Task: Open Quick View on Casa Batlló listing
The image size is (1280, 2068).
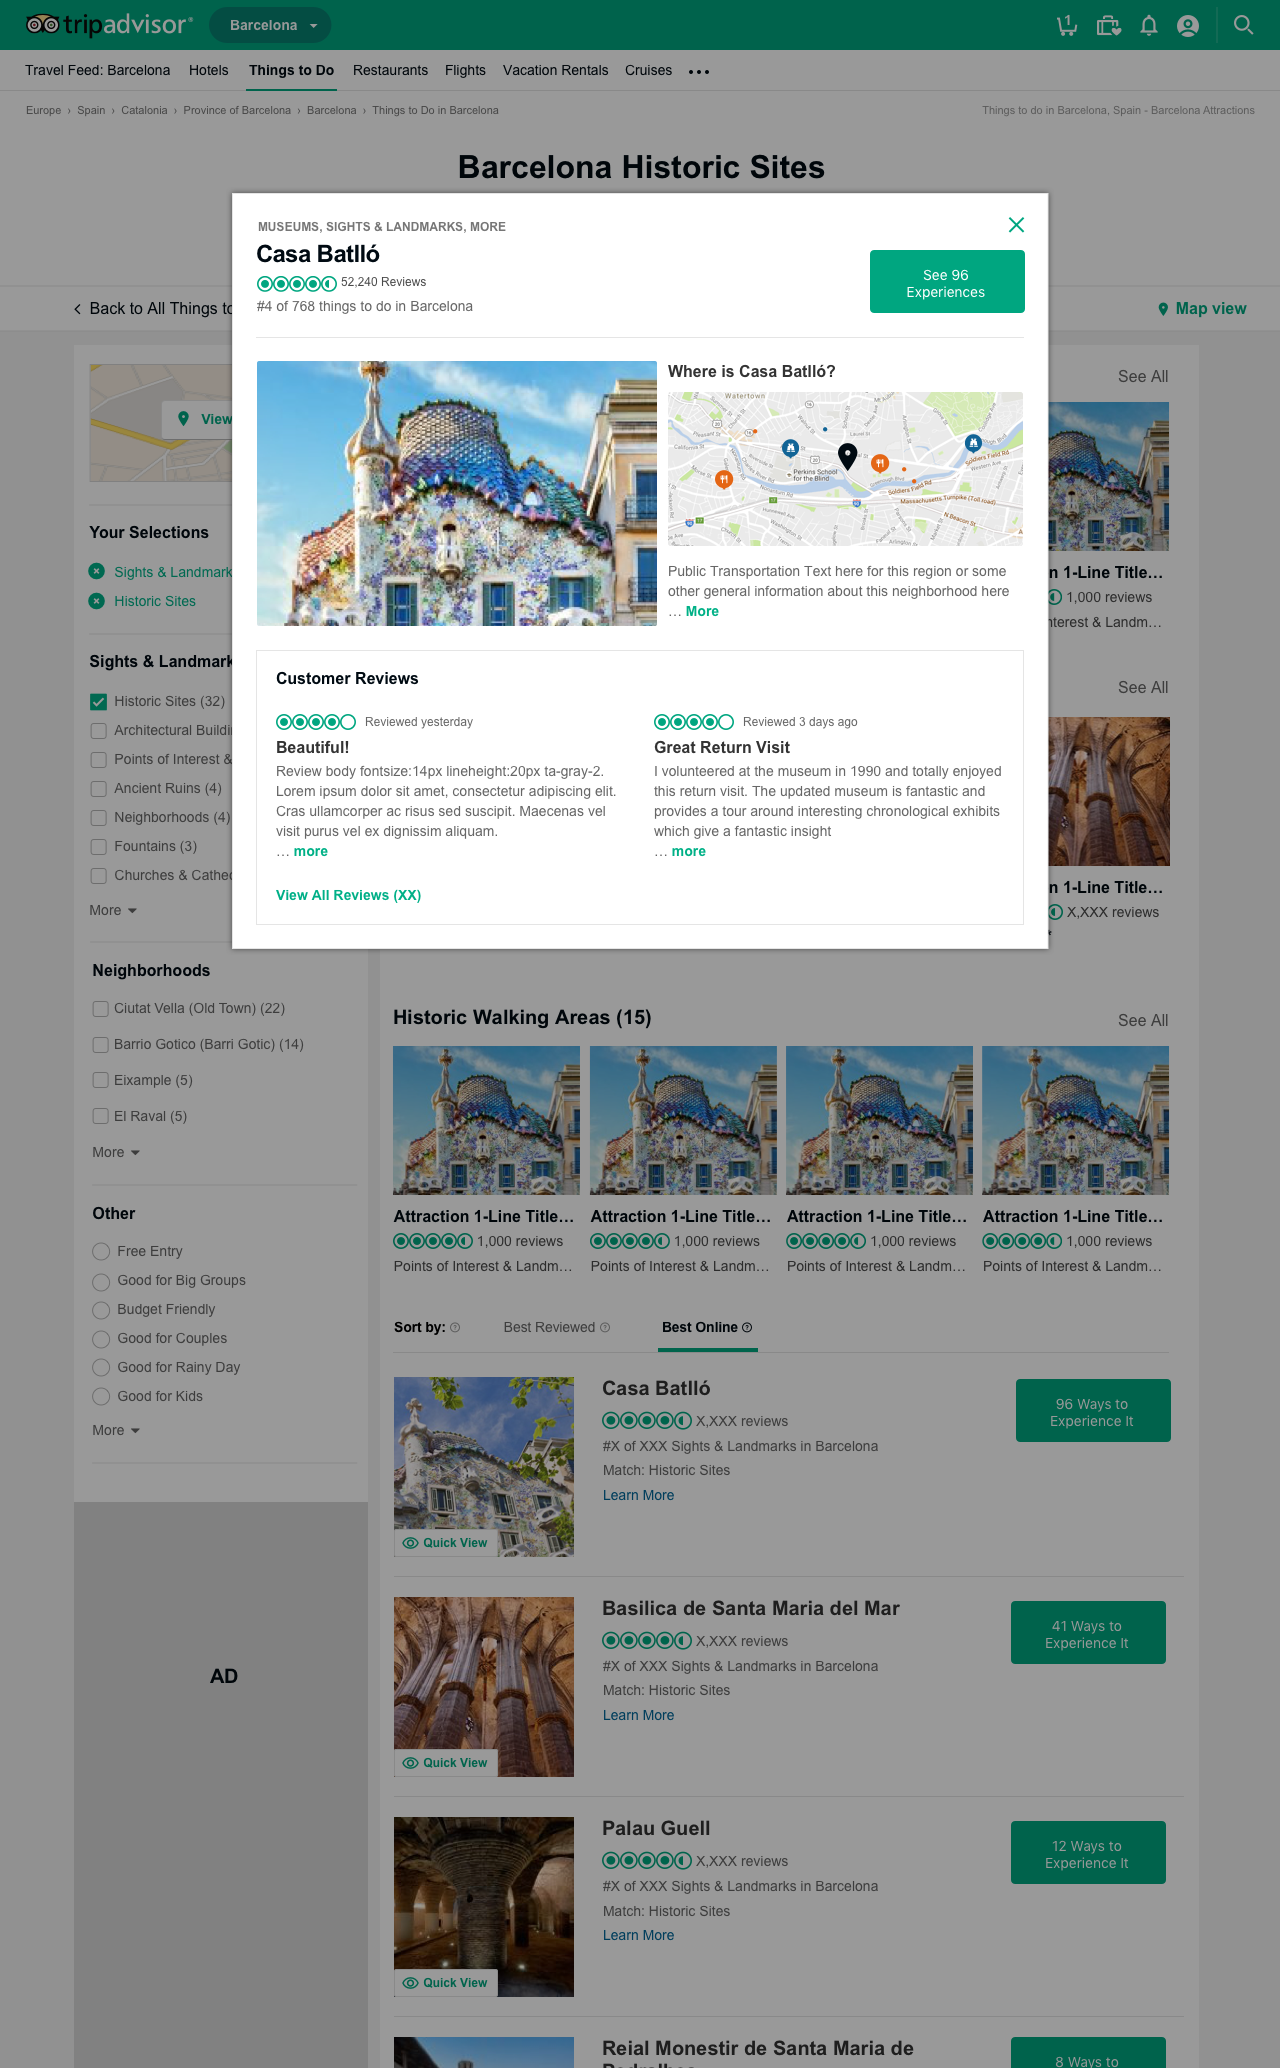Action: point(445,1543)
